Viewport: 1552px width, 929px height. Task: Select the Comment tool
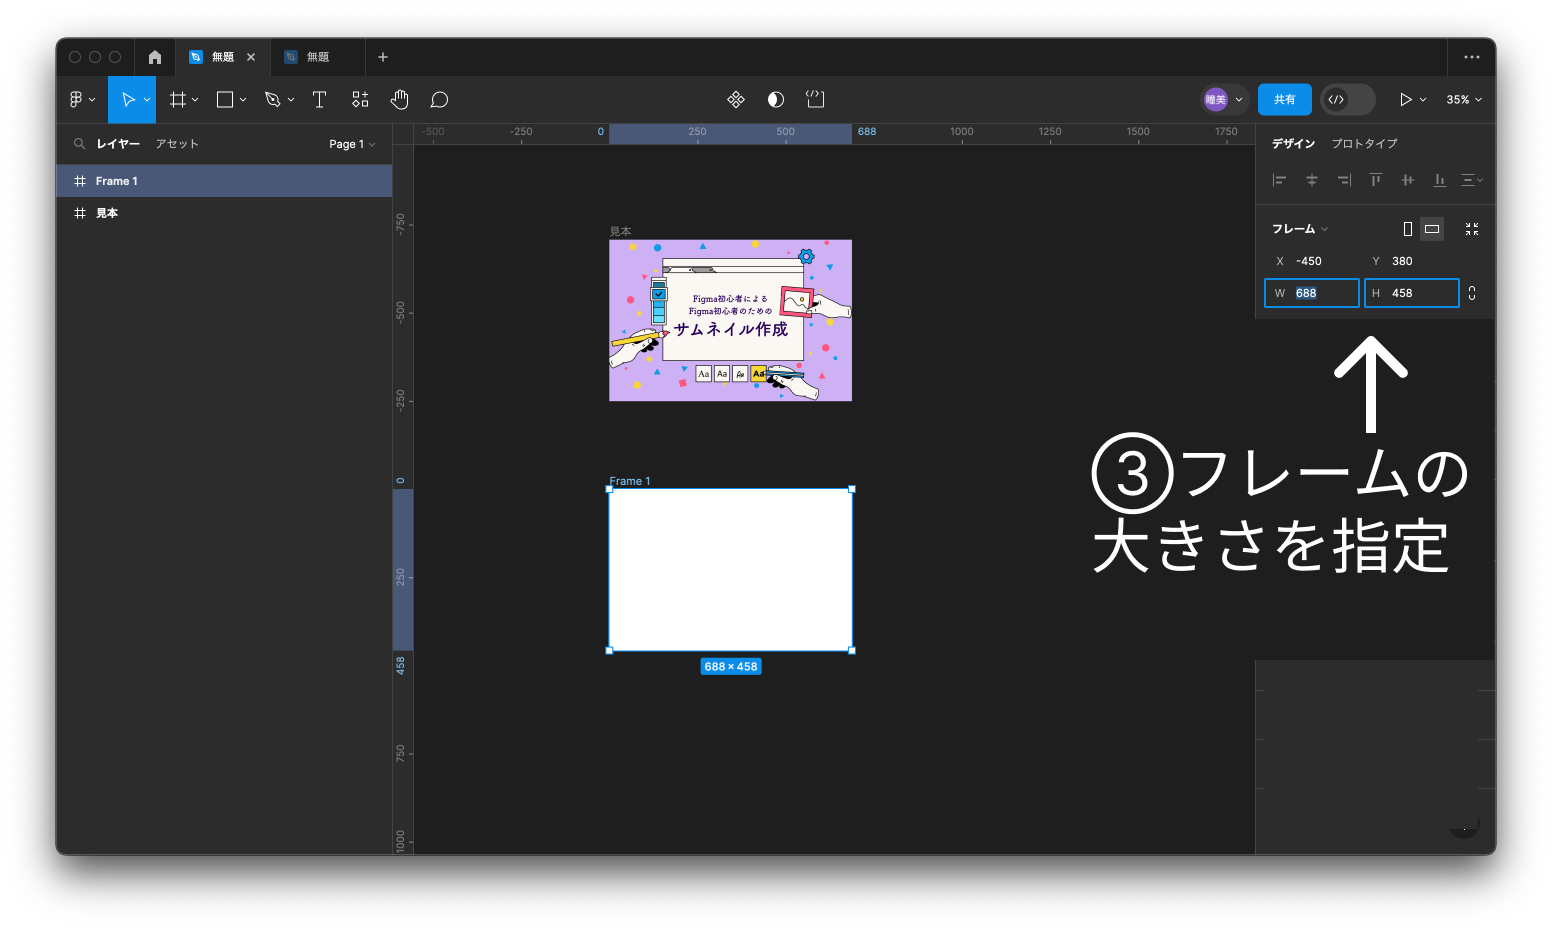coord(439,99)
